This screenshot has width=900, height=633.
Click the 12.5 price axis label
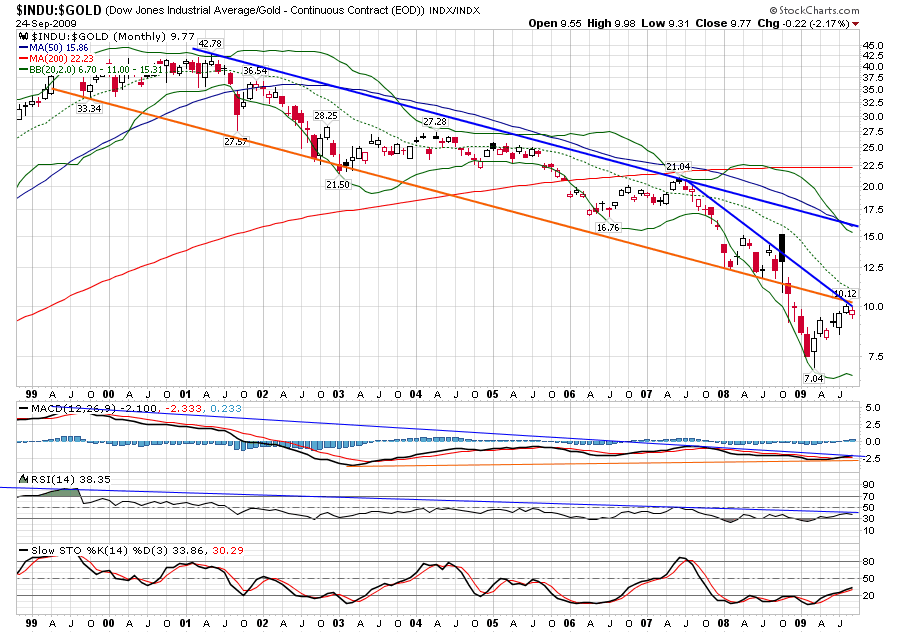pos(873,267)
